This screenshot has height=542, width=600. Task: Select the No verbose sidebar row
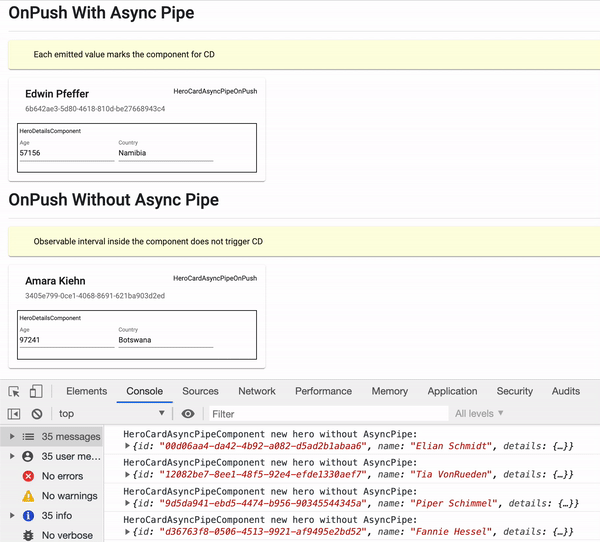click(52, 535)
